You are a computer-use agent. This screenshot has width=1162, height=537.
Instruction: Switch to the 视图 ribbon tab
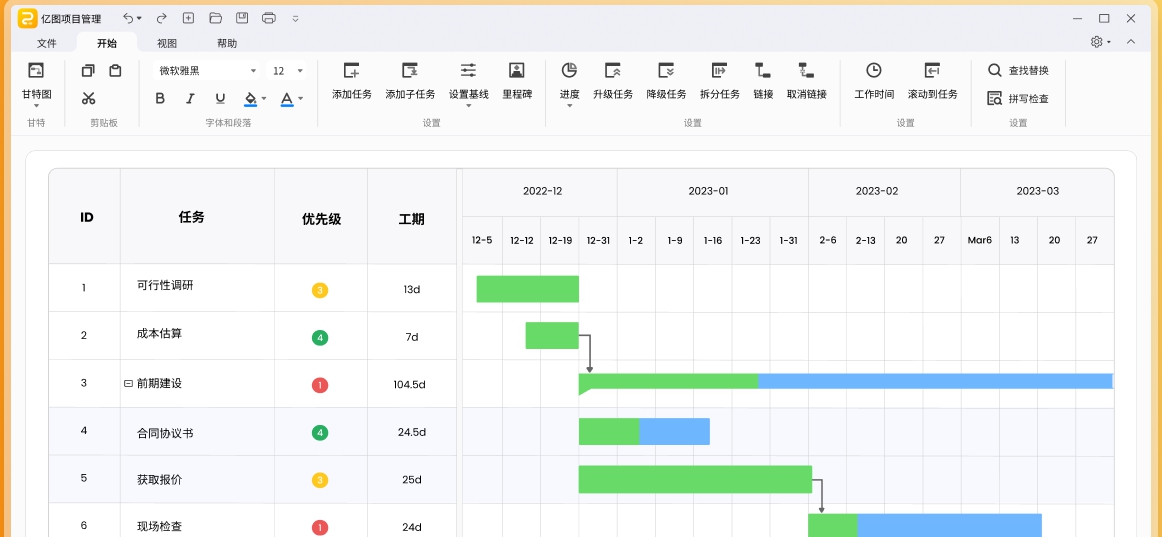[x=167, y=44]
